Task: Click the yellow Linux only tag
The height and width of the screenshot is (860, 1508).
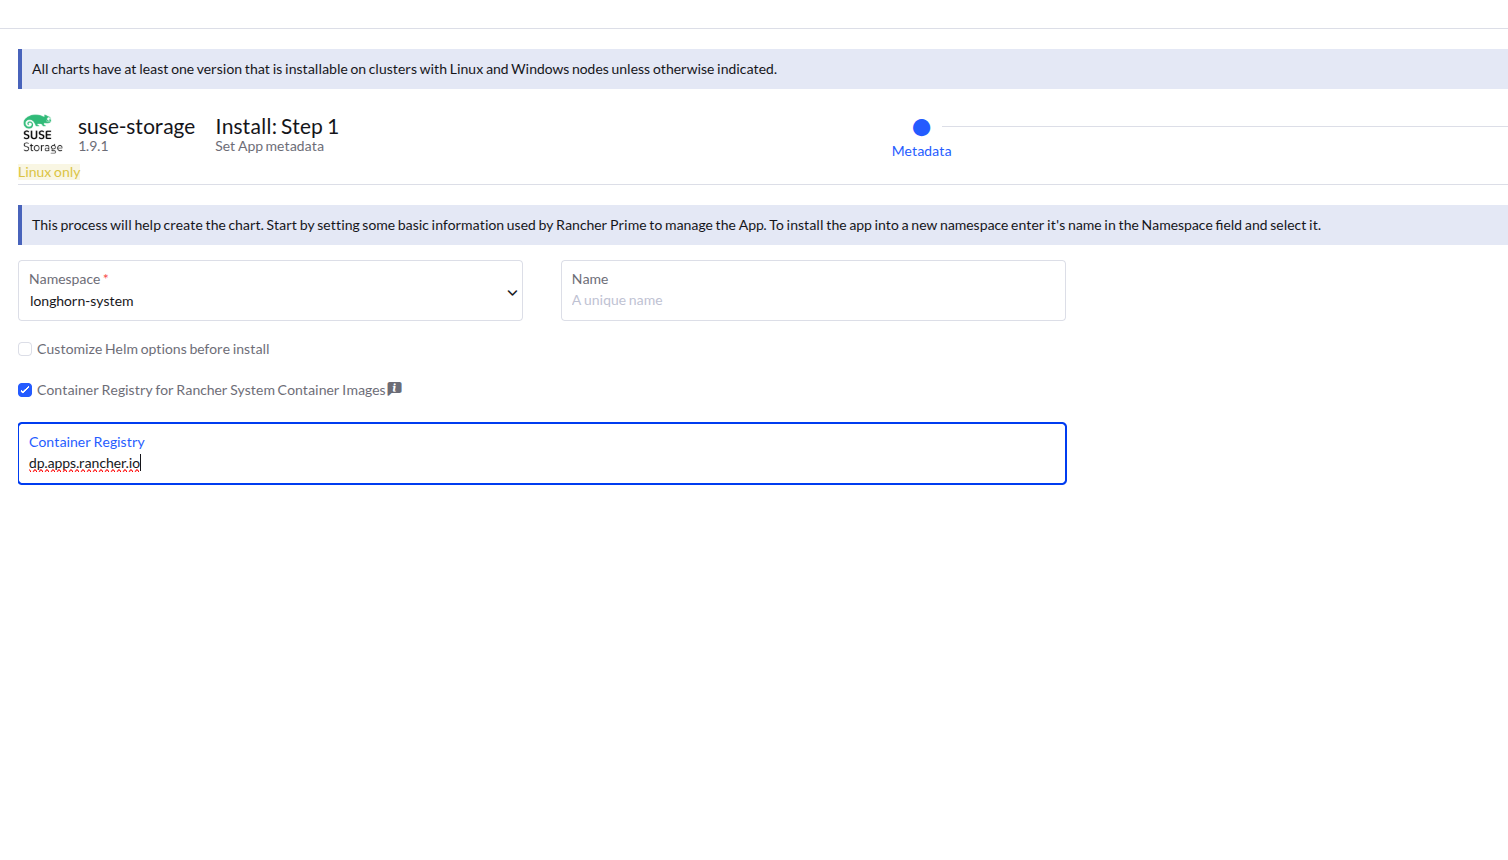Action: [49, 172]
